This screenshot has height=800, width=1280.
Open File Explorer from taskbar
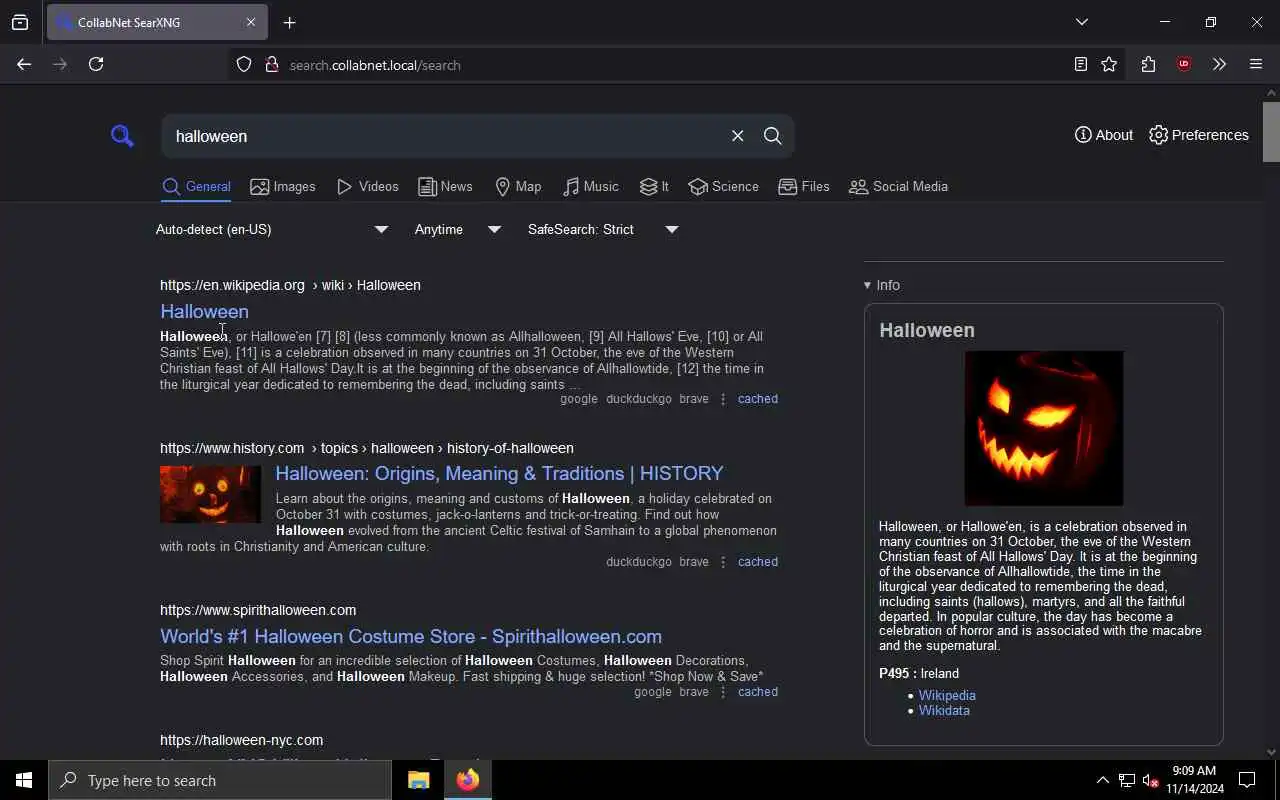419,780
